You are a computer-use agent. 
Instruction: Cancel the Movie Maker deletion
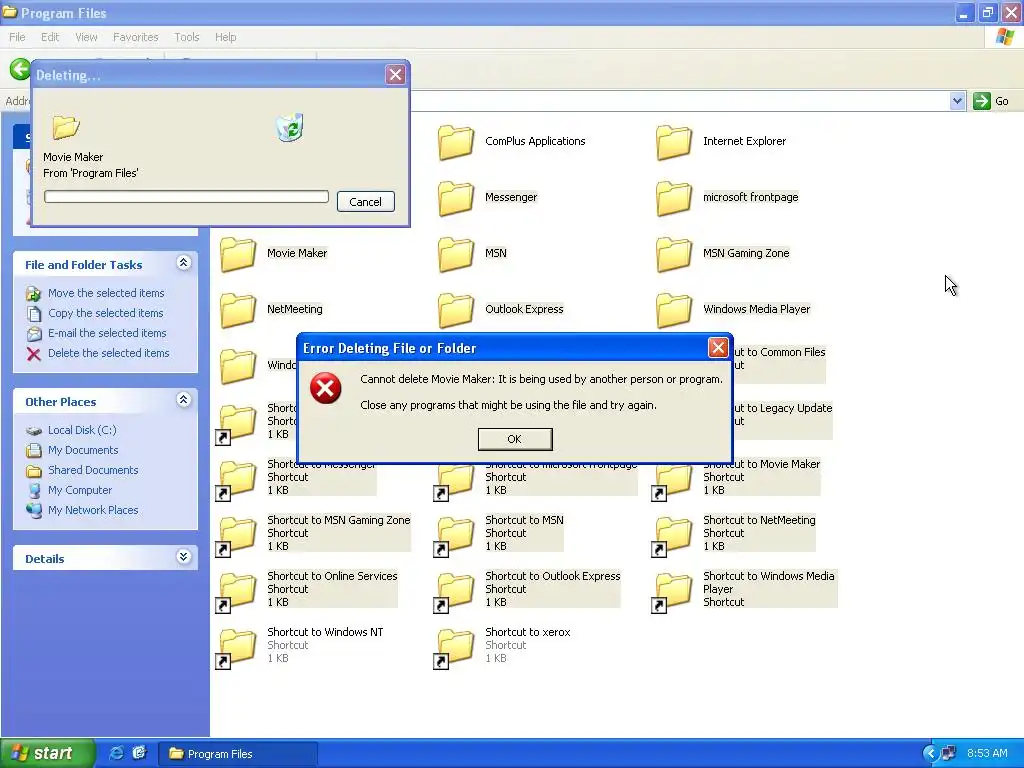tap(365, 202)
